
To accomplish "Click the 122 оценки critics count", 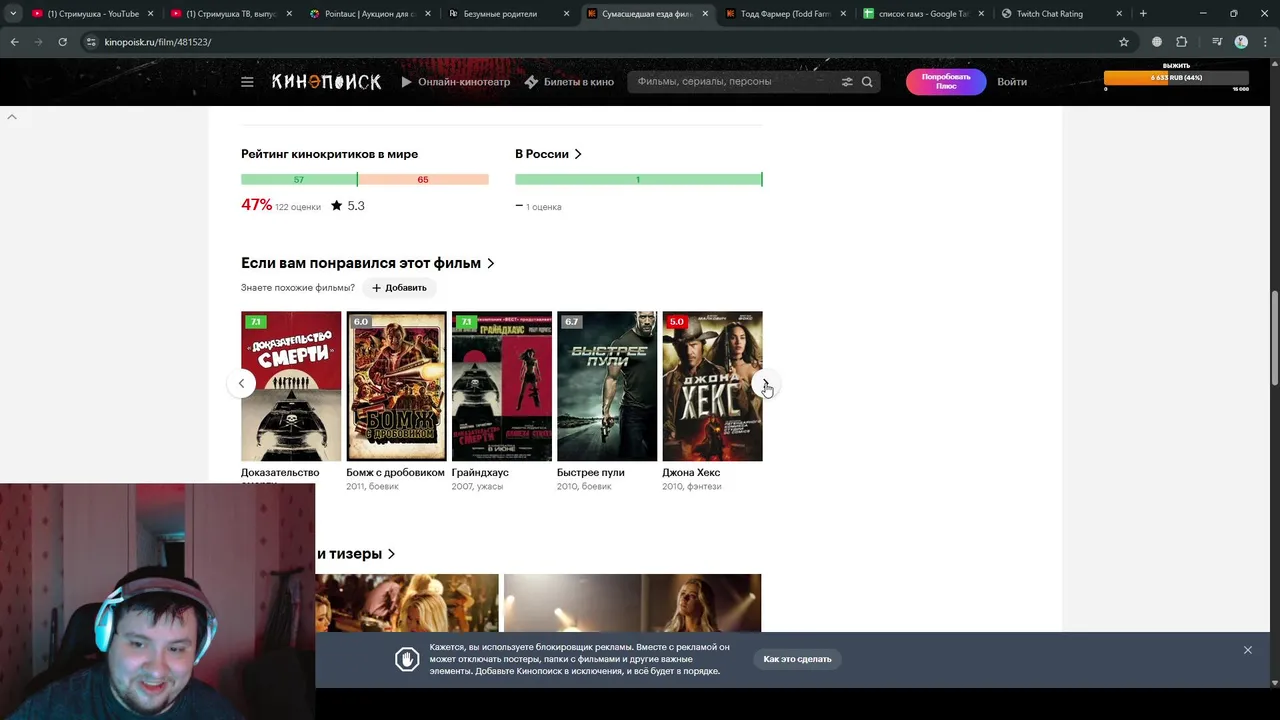I will (298, 207).
